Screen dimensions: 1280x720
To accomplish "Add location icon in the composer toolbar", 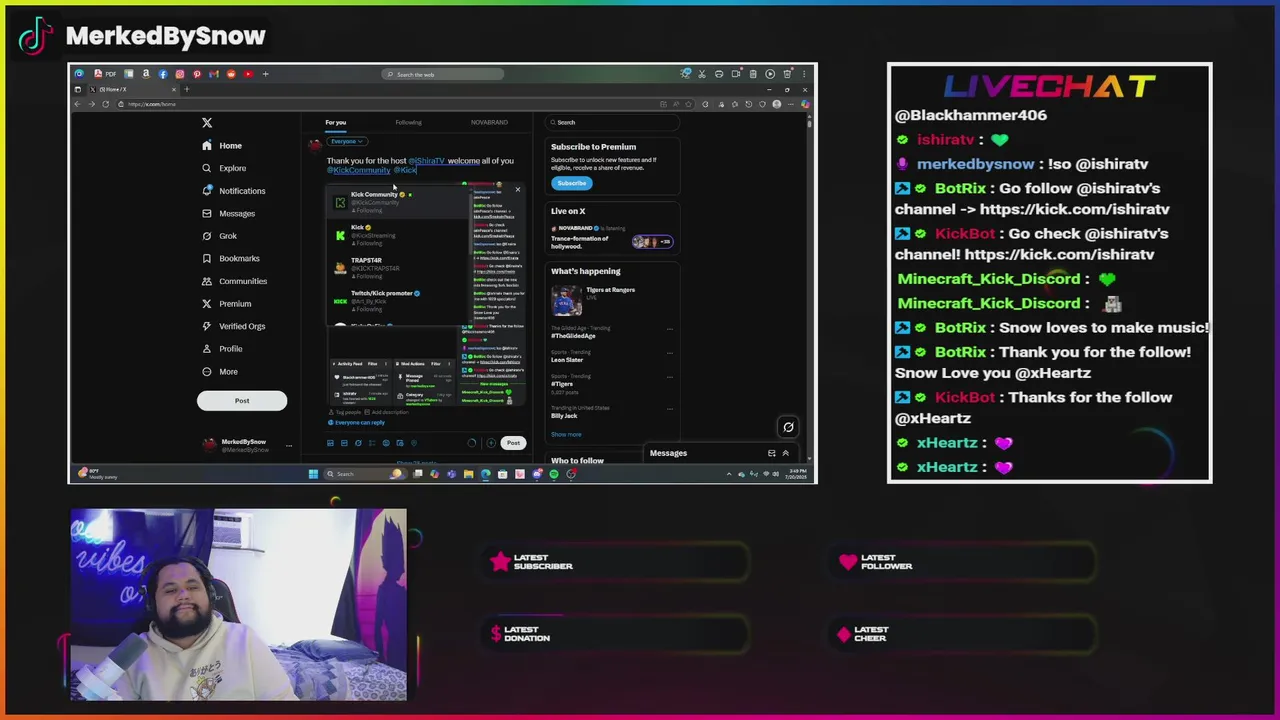I will [x=414, y=443].
